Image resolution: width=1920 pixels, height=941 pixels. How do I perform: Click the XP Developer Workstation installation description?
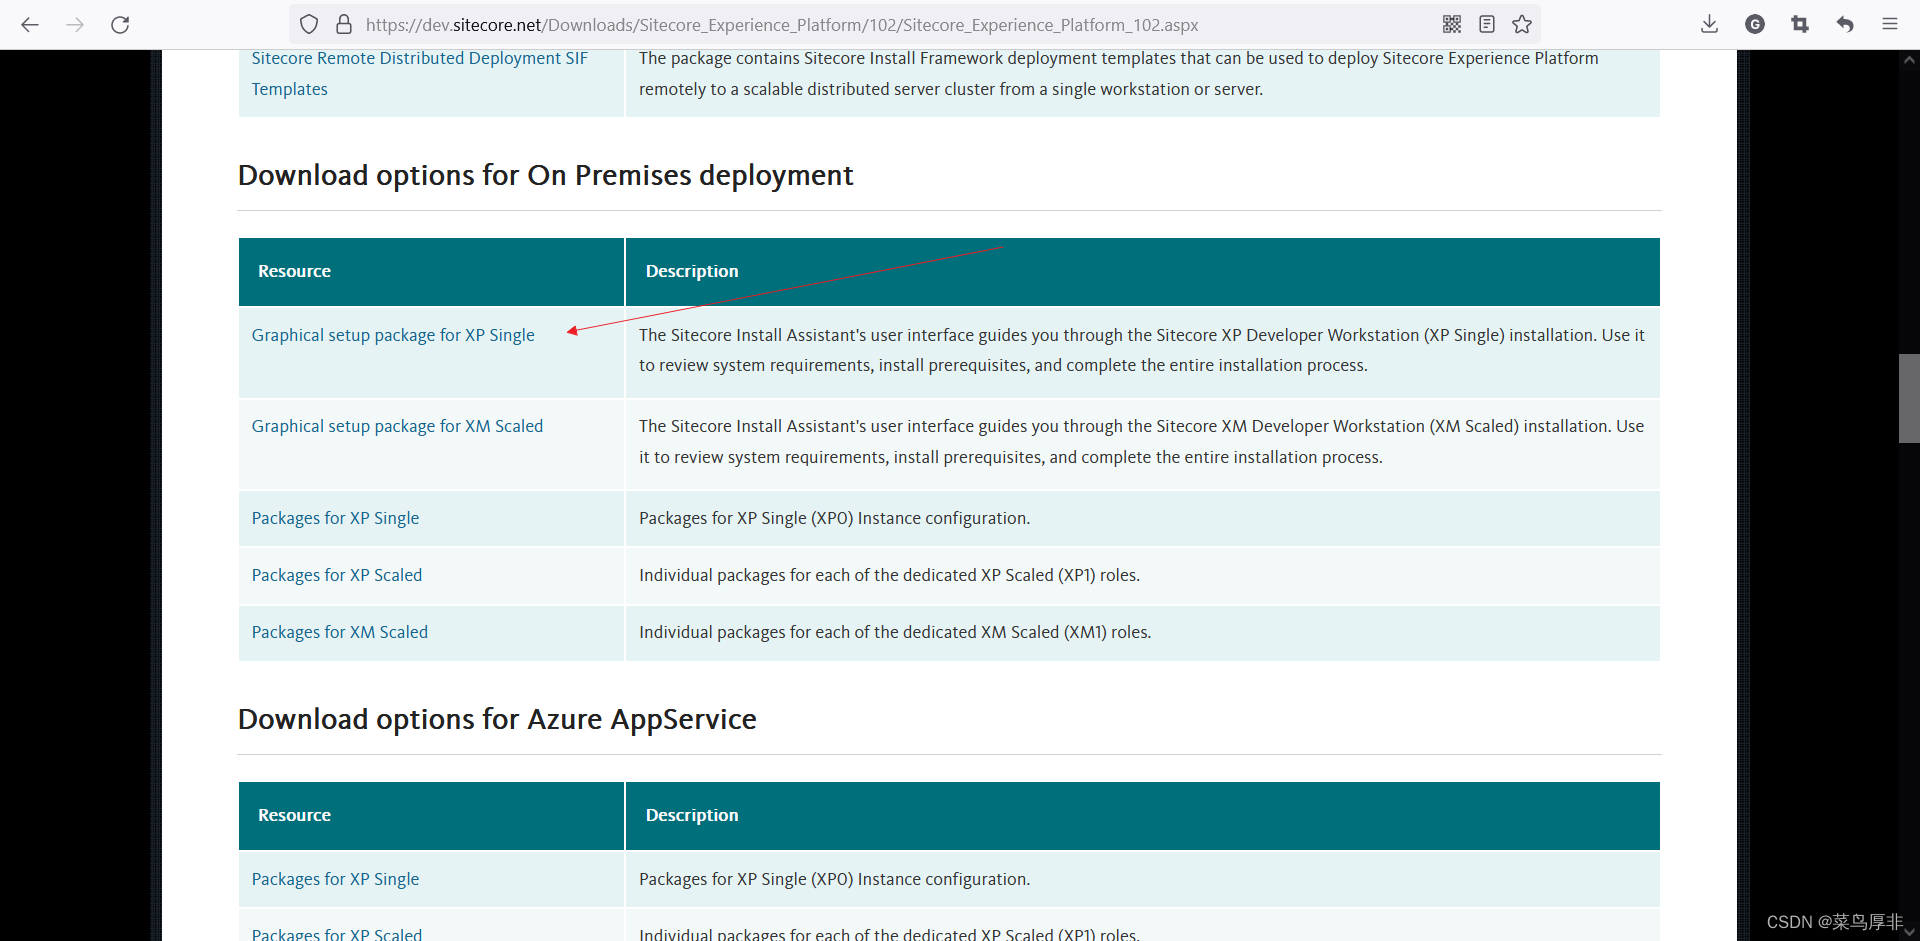click(1142, 350)
